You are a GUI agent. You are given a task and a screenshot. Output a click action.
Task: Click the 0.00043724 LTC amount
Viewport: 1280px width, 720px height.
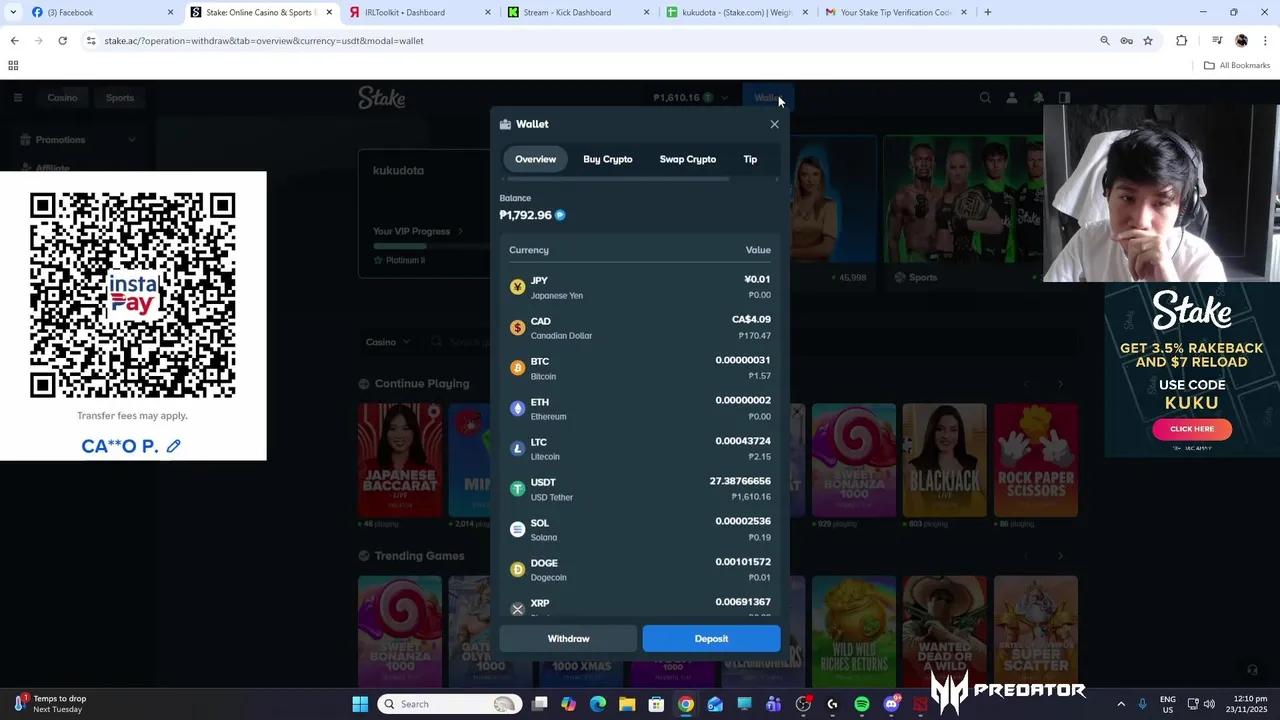[743, 441]
